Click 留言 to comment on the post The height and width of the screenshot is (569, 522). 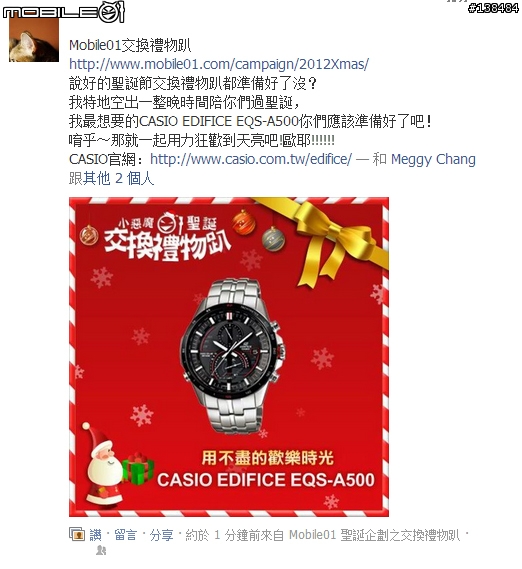pos(126,535)
